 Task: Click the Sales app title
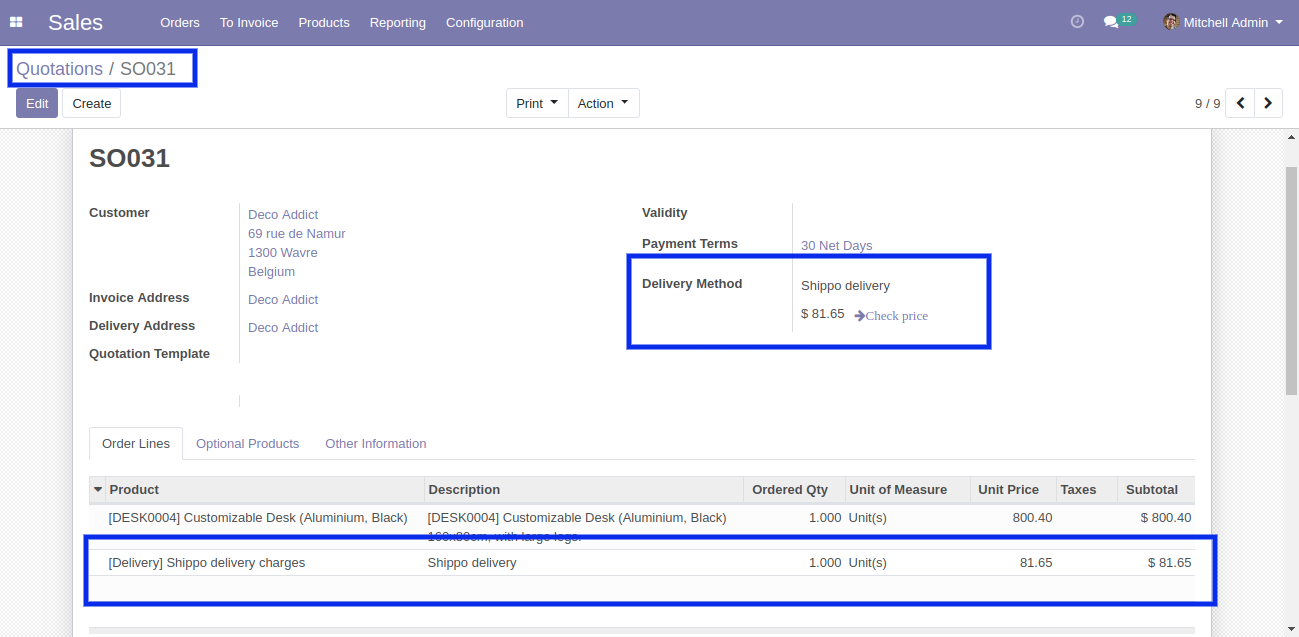pos(75,22)
